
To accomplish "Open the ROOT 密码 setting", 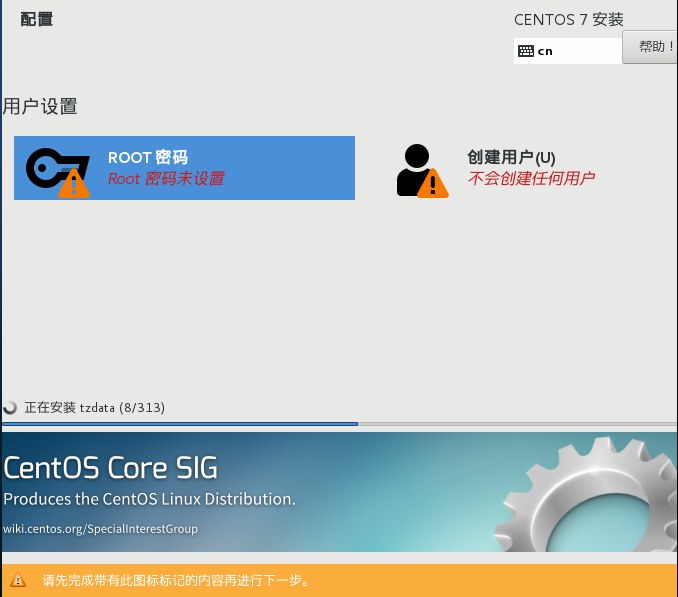I will coord(184,168).
